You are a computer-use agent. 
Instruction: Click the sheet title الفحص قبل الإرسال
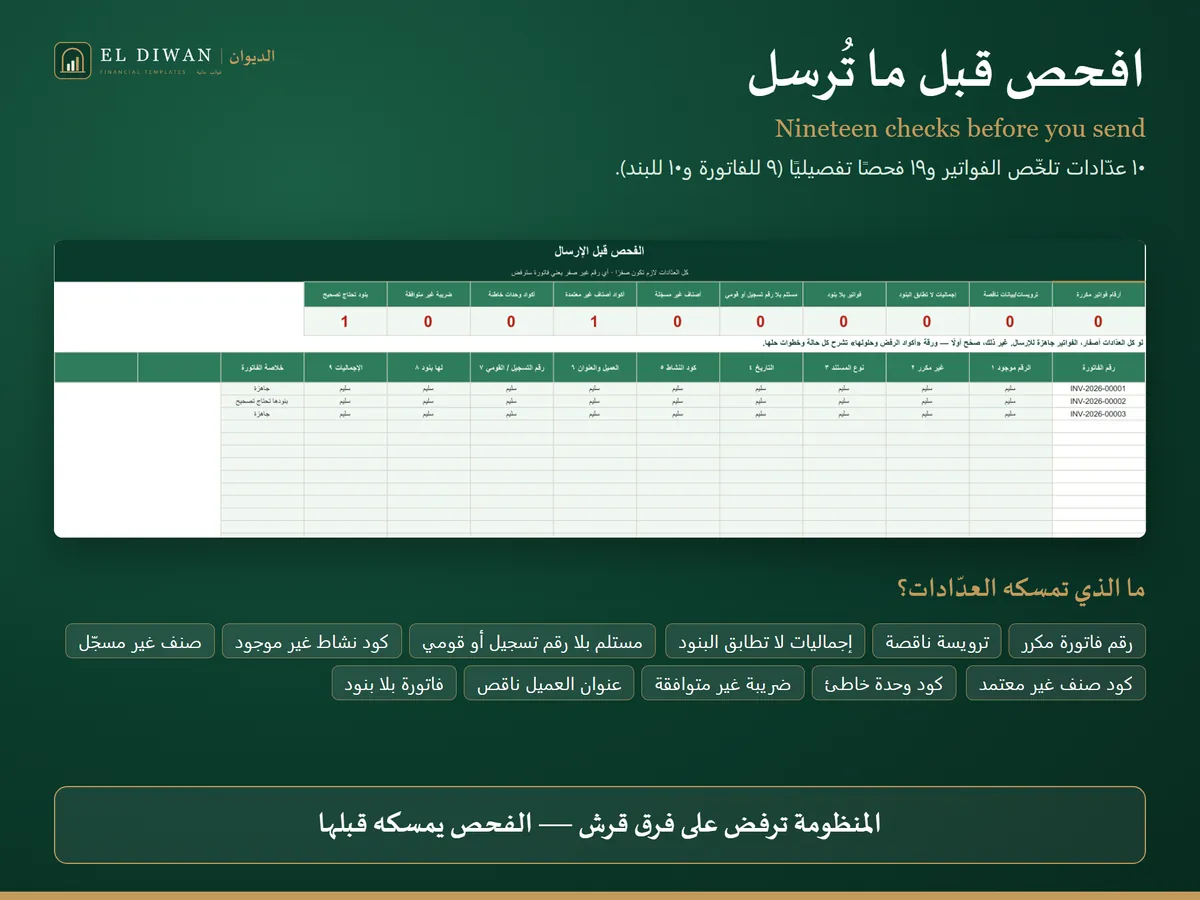pyautogui.click(x=600, y=251)
